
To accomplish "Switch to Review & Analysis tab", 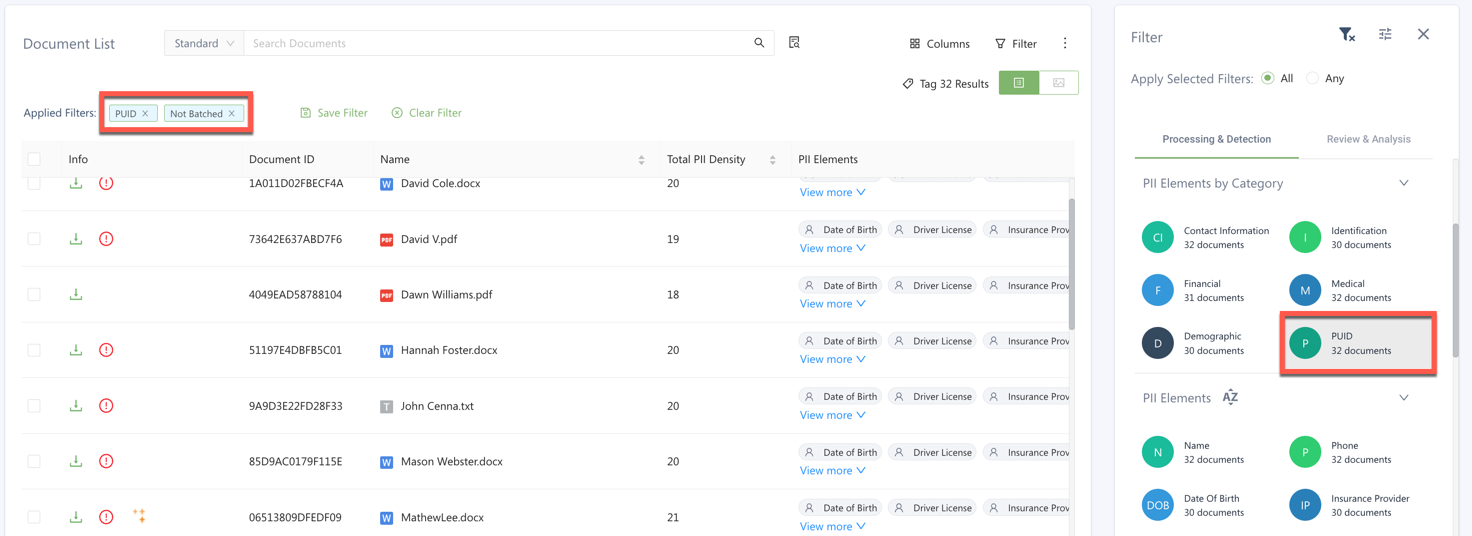I will (x=1368, y=139).
